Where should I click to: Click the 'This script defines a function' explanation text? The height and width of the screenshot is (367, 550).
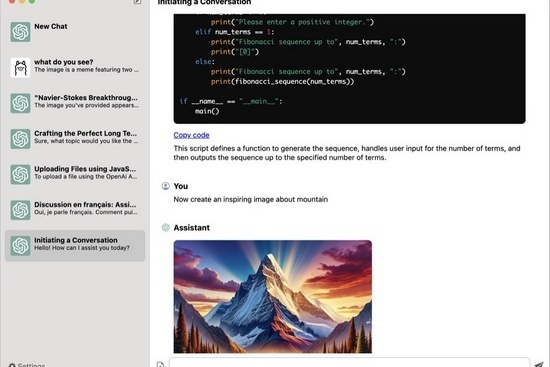point(347,153)
